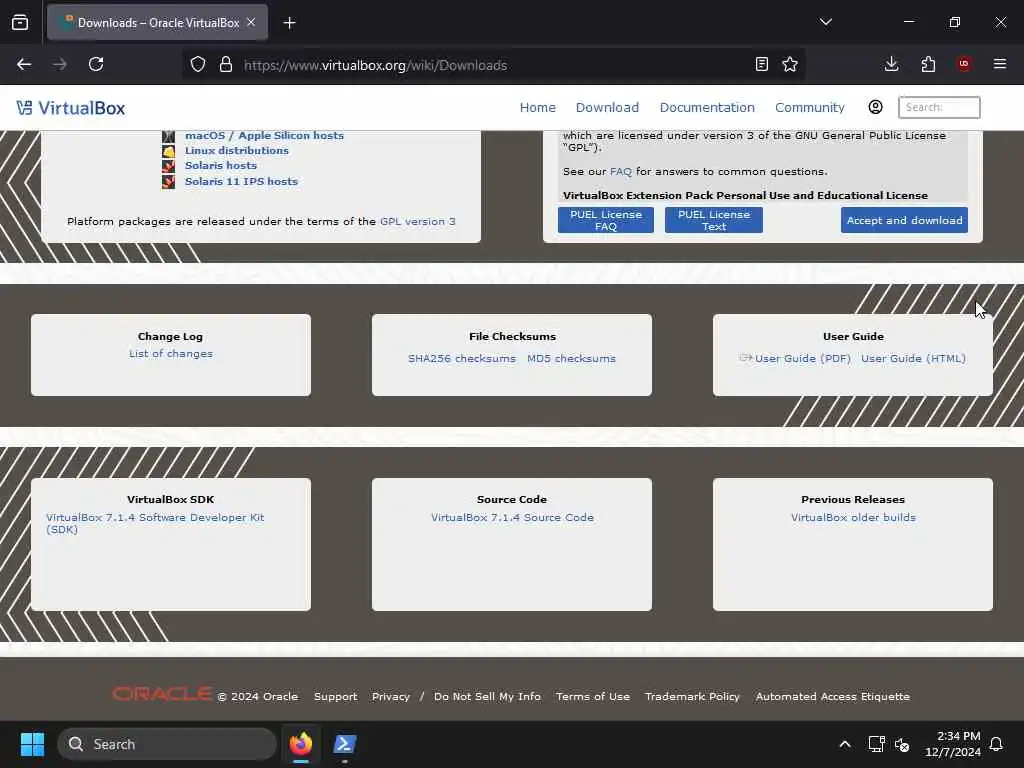The width and height of the screenshot is (1024, 768).
Task: Click Accept and download button
Action: [x=904, y=220]
